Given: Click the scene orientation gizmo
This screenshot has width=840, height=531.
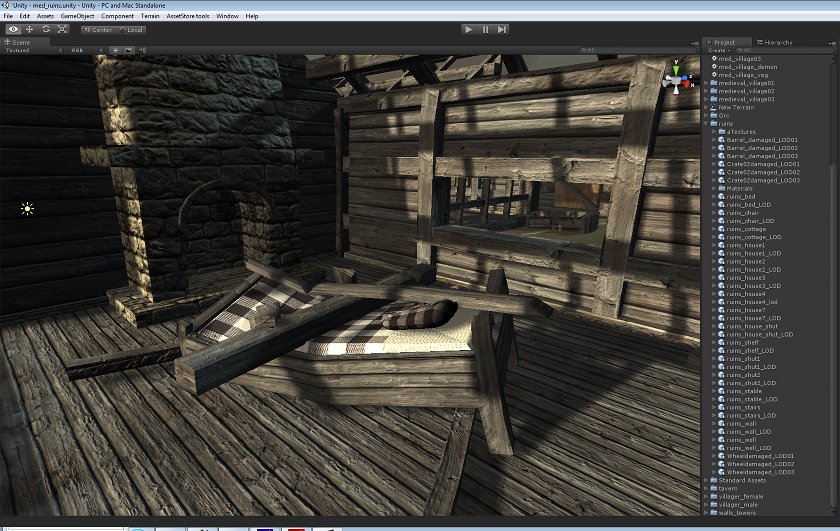Looking at the screenshot, I should coord(677,79).
